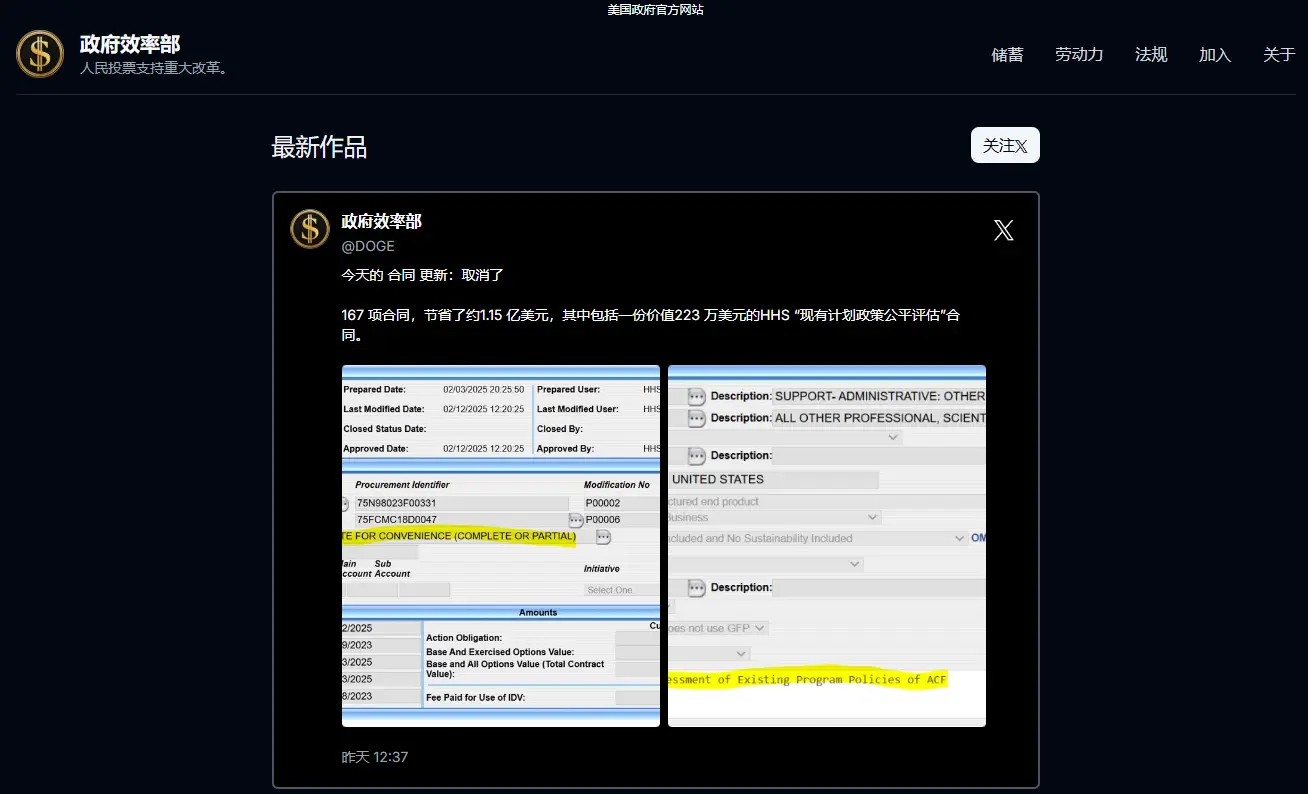Click the 人民投票支持重大改革 tagline
Image resolution: width=1308 pixels, height=794 pixels.
coord(154,69)
